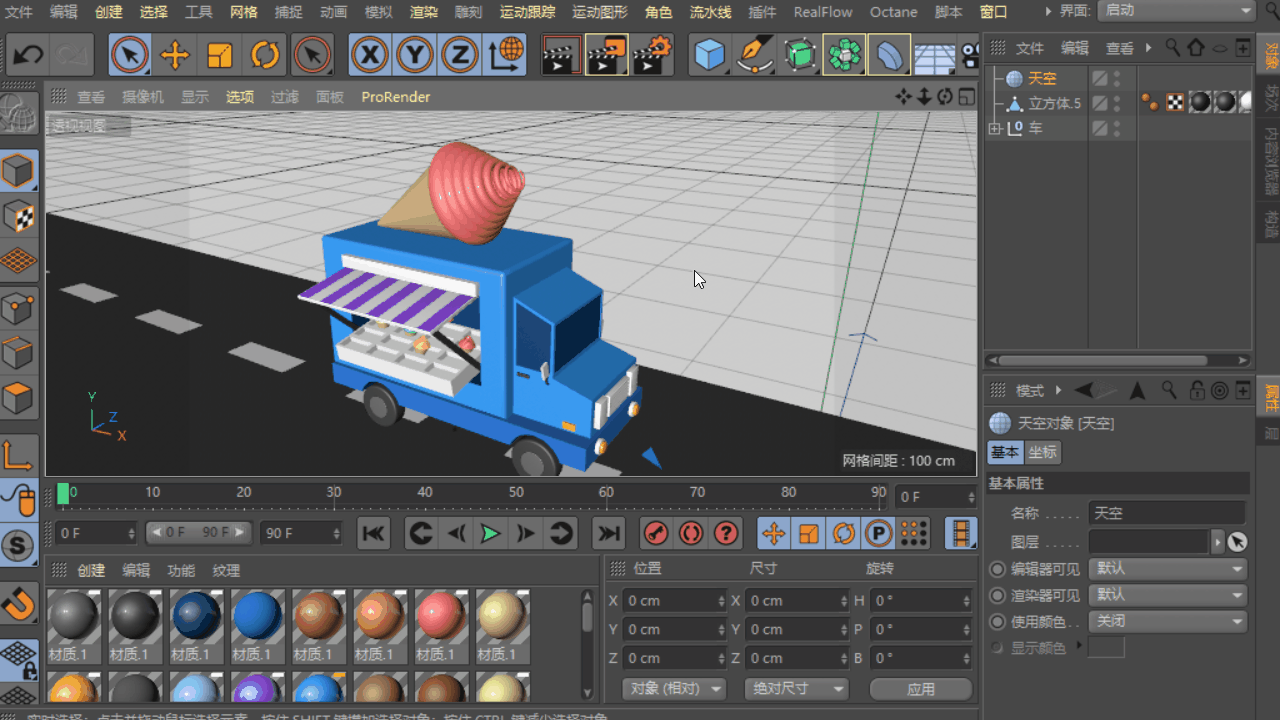Toggle the 渲染器可见 radio button
This screenshot has height=720, width=1280.
click(x=997, y=595)
